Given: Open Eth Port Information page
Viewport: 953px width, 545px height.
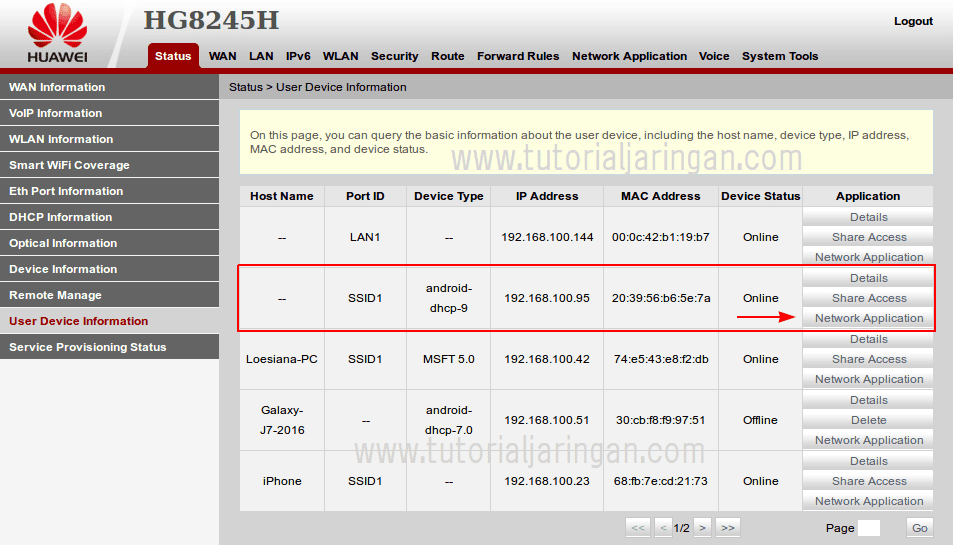Looking at the screenshot, I should [109, 191].
